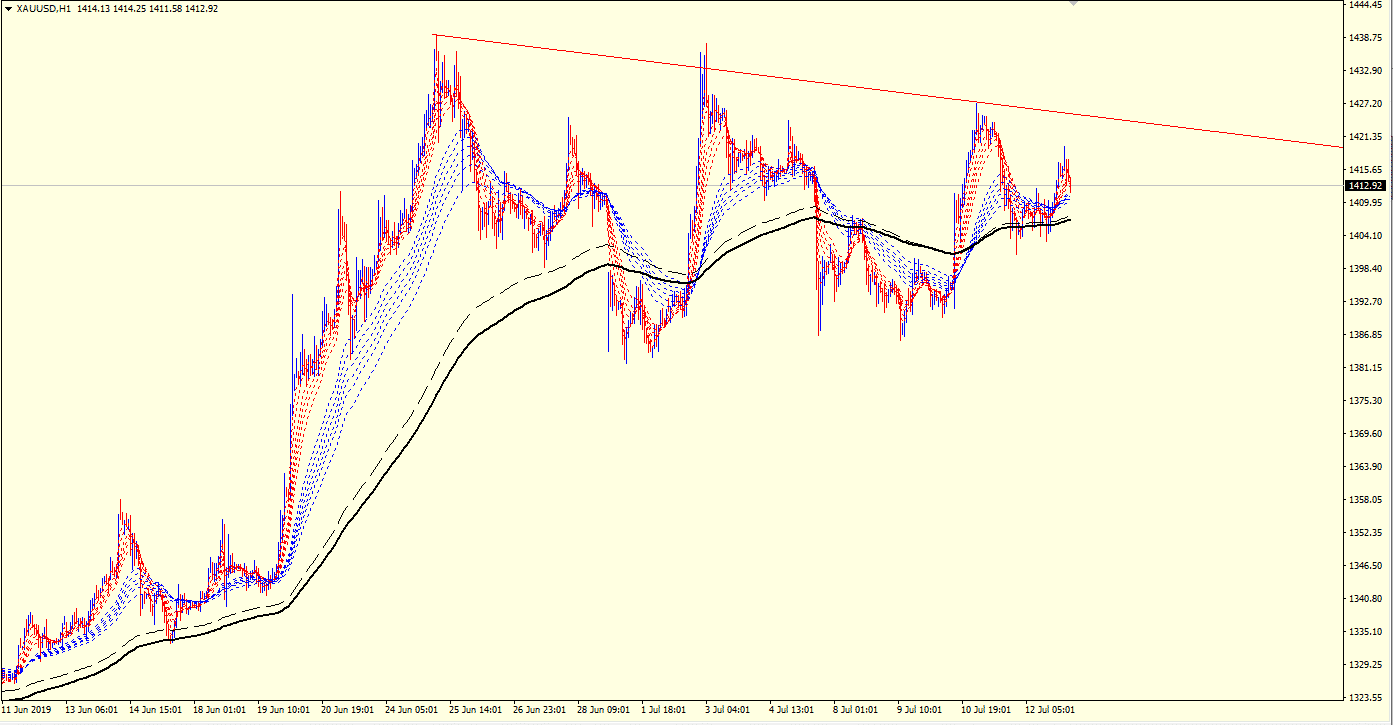Viewport: 1393px width, 725px height.
Task: Click the 1323.55 price axis label
Action: 1365,698
